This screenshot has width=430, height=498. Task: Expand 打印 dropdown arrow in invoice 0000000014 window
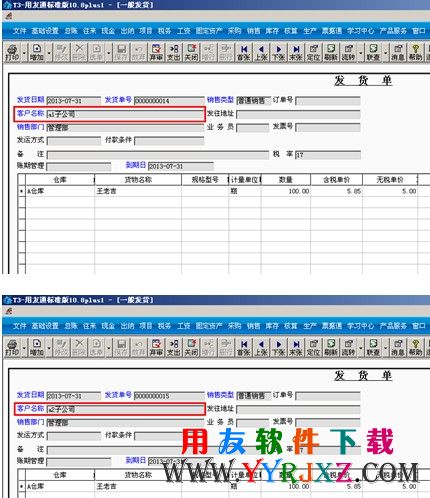click(x=24, y=53)
